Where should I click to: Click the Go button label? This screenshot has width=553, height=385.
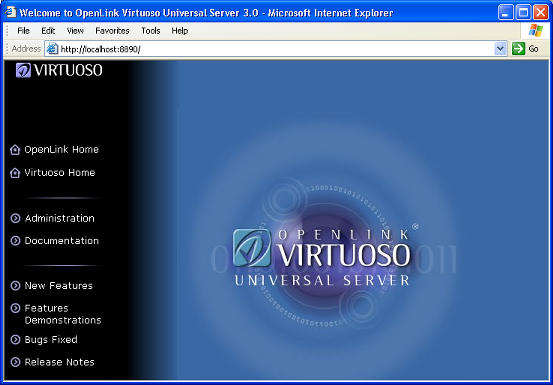tap(533, 49)
